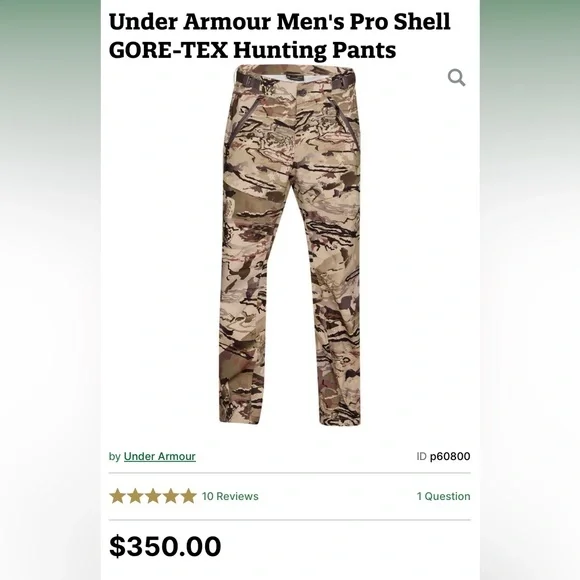580x580 pixels.
Task: Click the right belt strap on waistband
Action: pos(342,78)
